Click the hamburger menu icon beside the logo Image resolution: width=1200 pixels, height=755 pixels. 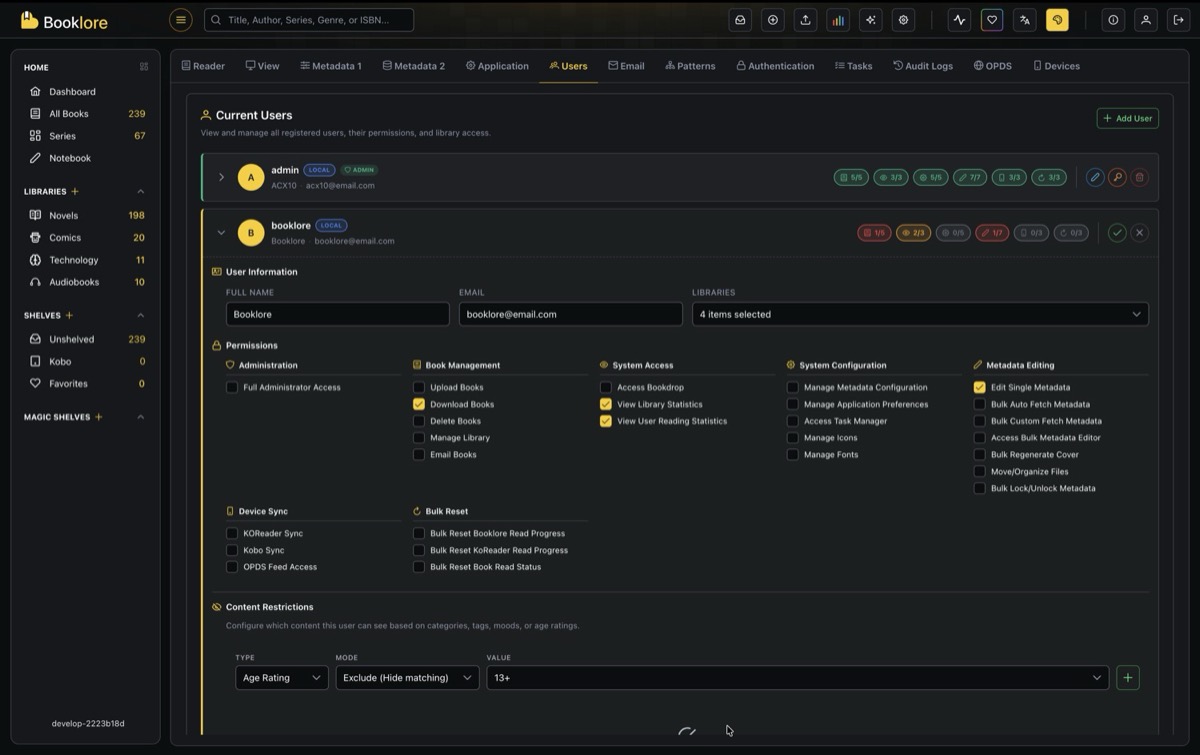coord(181,20)
